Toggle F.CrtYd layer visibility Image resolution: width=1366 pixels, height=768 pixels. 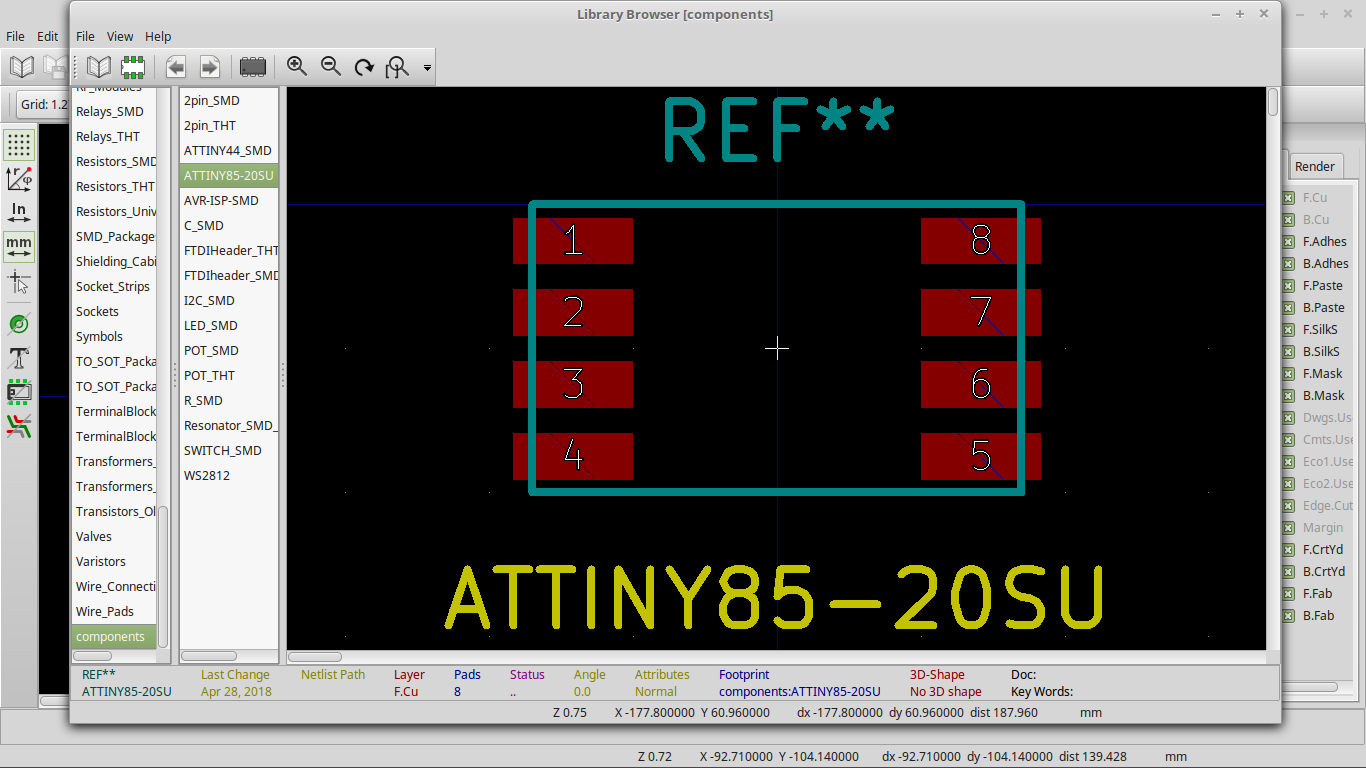click(x=1289, y=550)
